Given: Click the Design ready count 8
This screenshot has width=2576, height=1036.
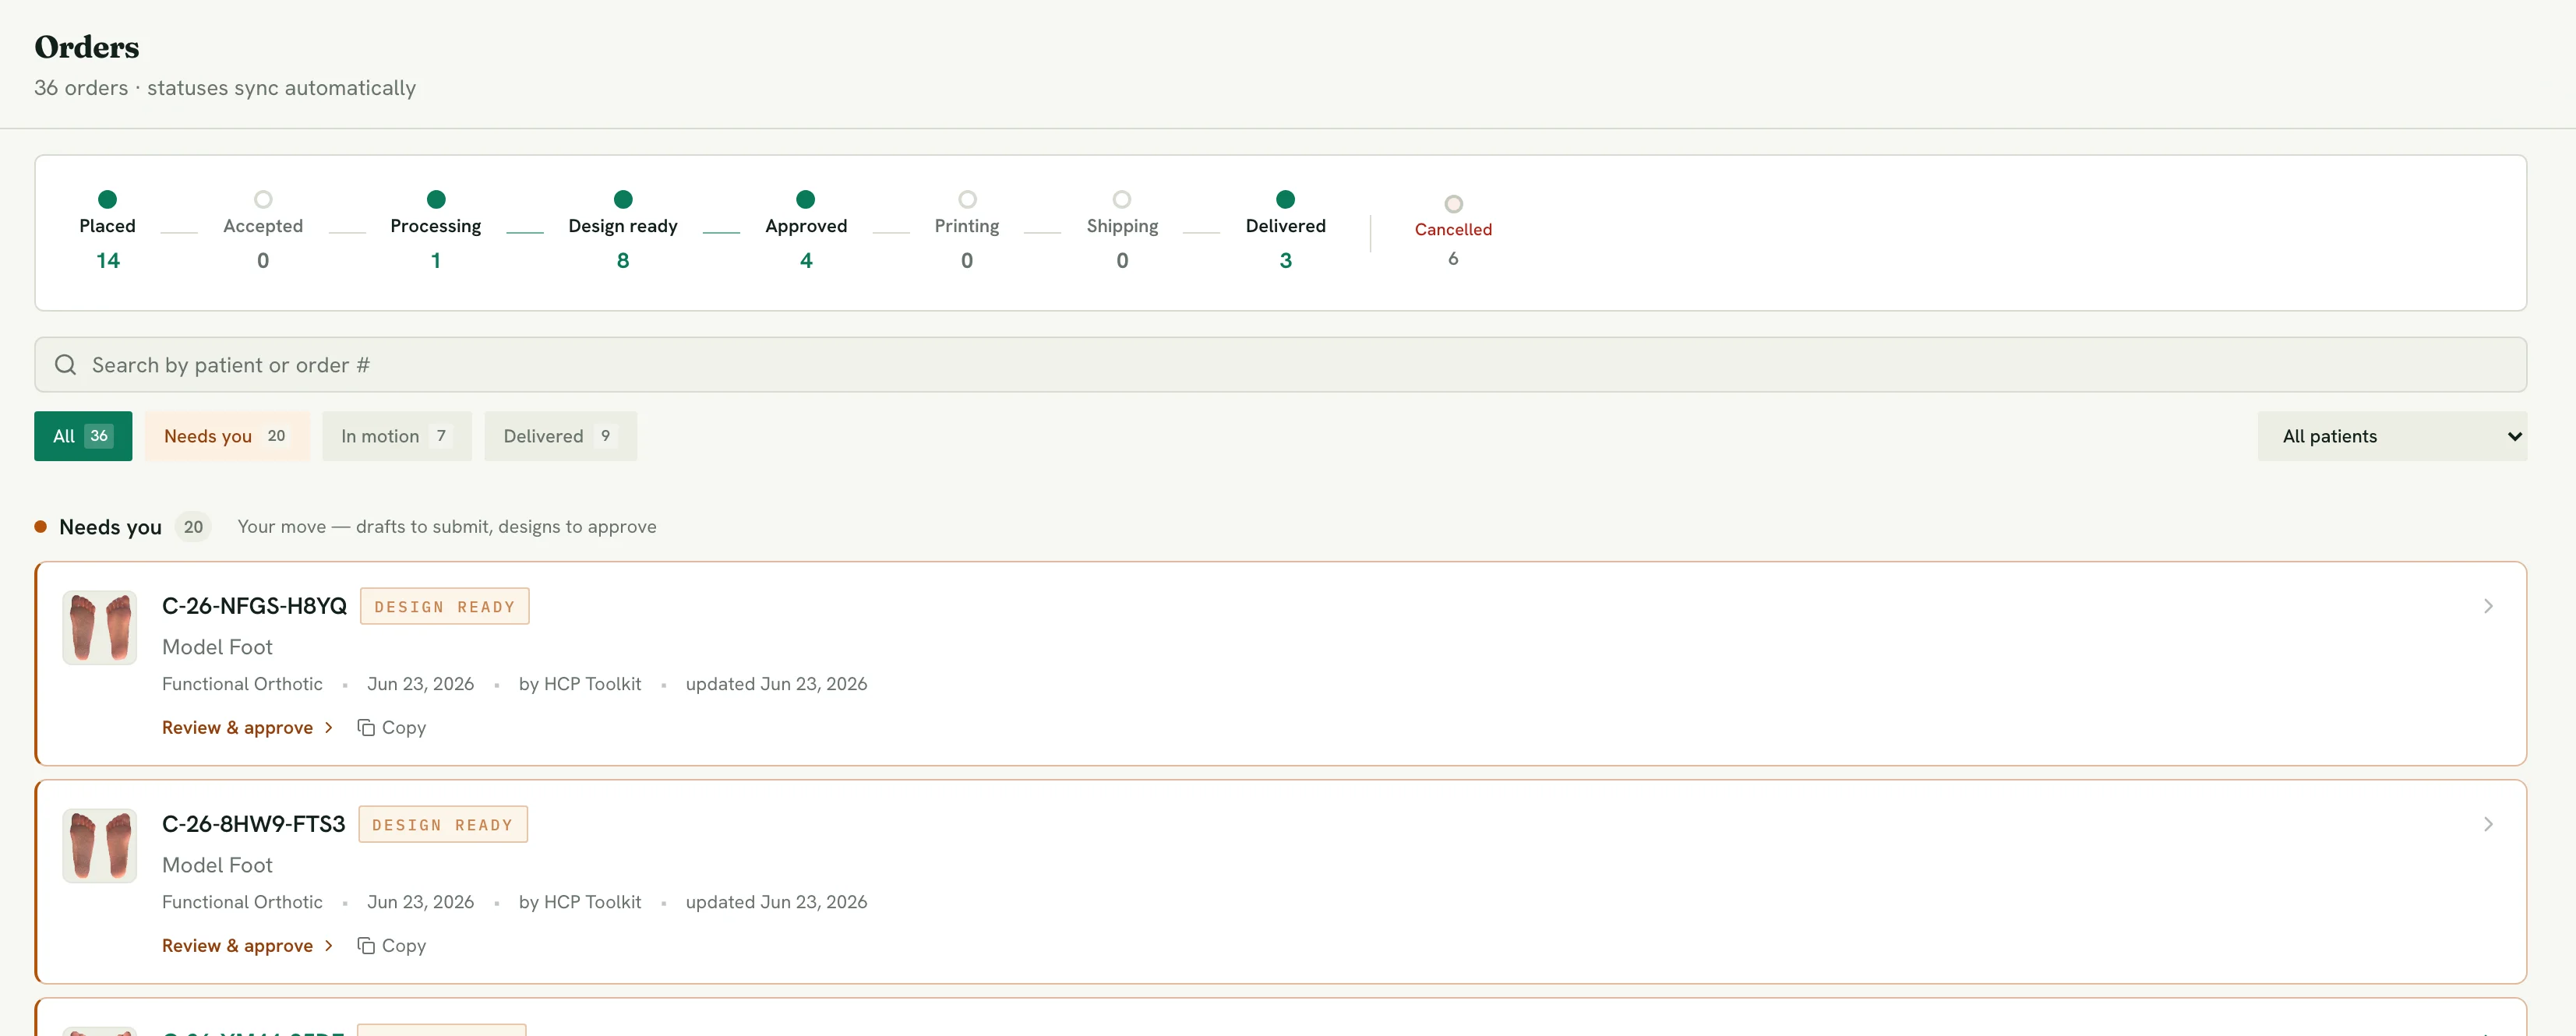Looking at the screenshot, I should pos(622,261).
